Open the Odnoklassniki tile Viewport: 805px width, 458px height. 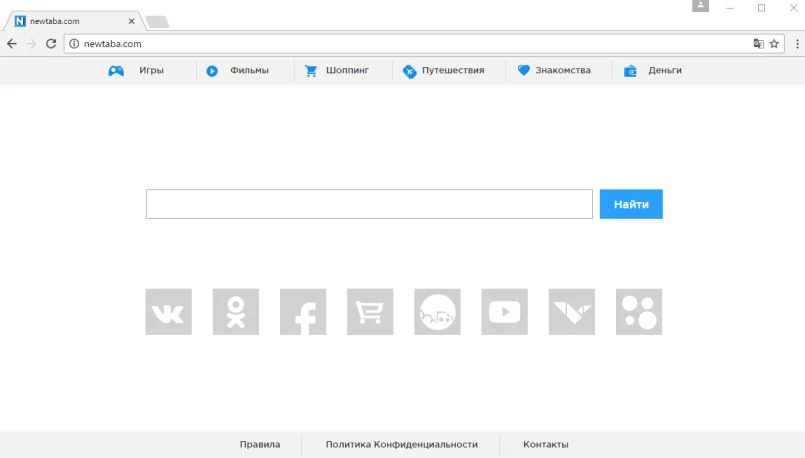[236, 312]
